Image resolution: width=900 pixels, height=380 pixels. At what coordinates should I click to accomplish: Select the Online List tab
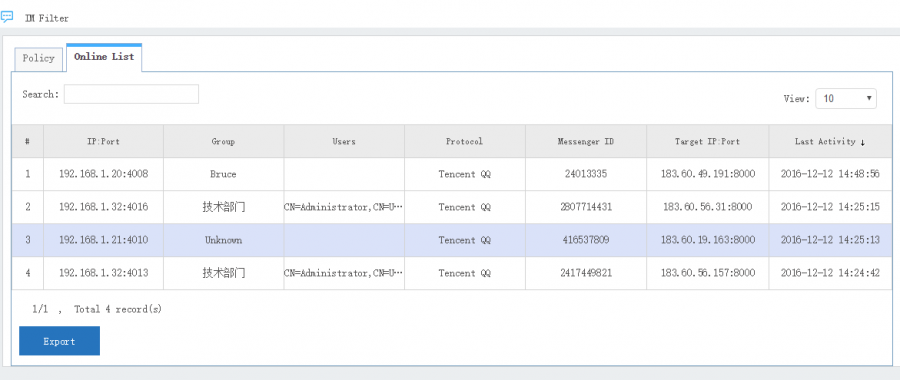tap(104, 57)
